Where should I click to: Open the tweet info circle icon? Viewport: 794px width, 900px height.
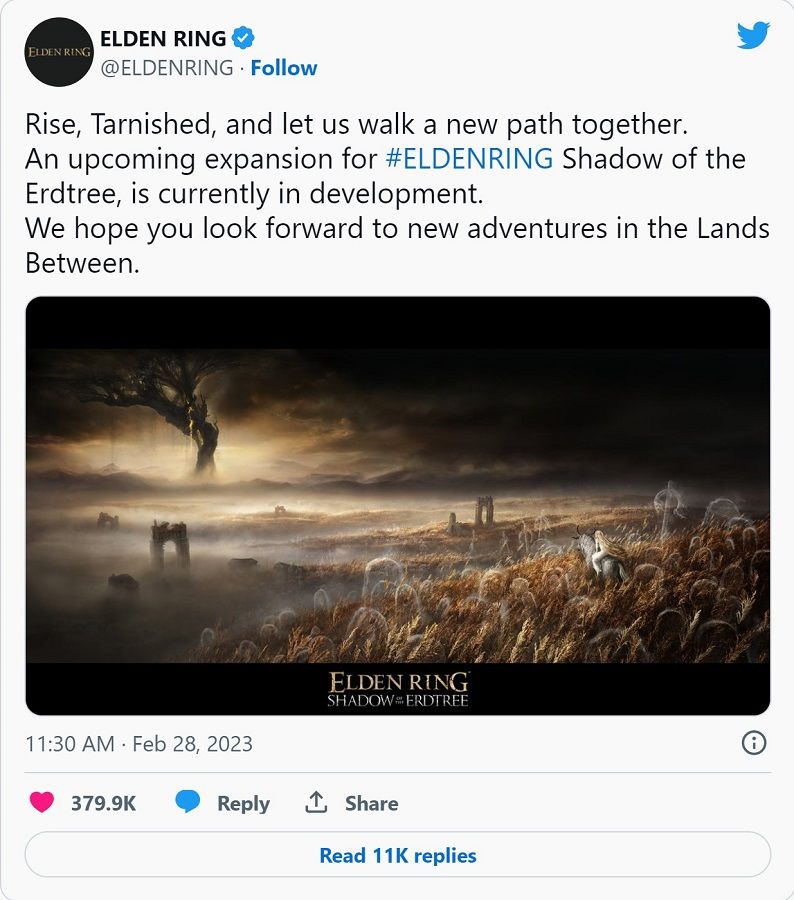(x=754, y=743)
